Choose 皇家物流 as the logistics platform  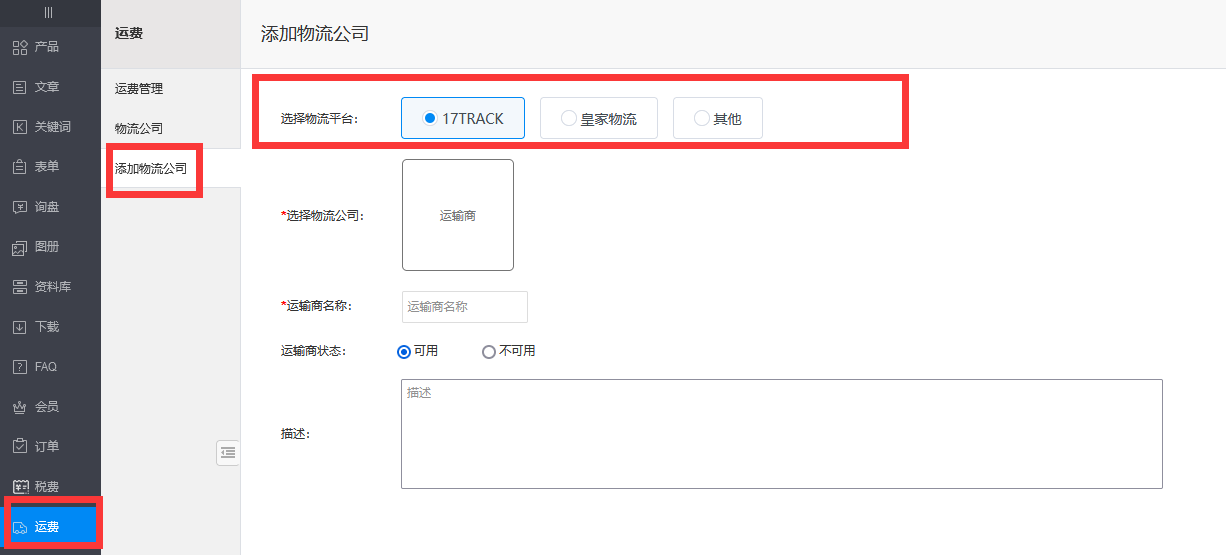pyautogui.click(x=598, y=118)
